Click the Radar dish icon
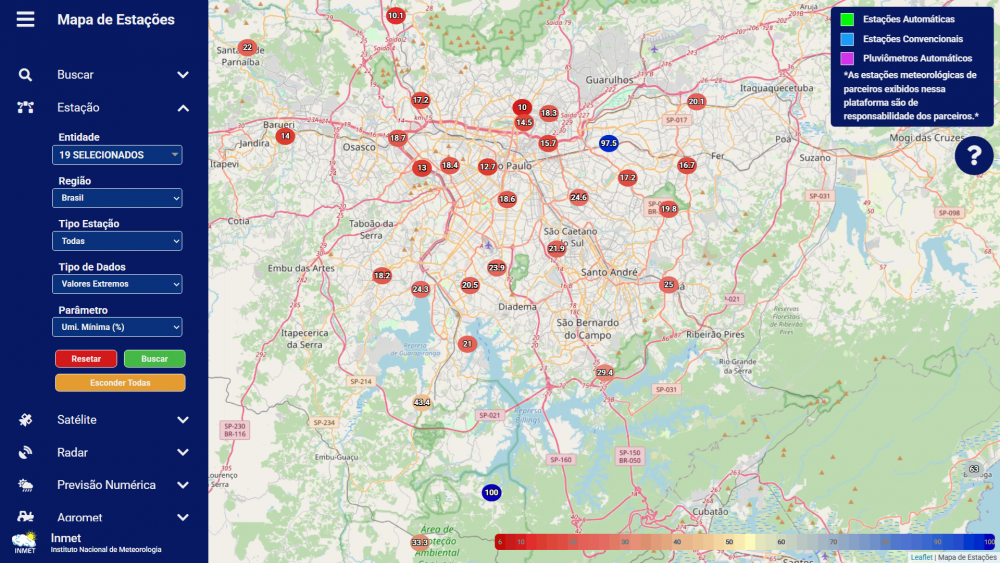The height and width of the screenshot is (563, 1000). [25, 452]
